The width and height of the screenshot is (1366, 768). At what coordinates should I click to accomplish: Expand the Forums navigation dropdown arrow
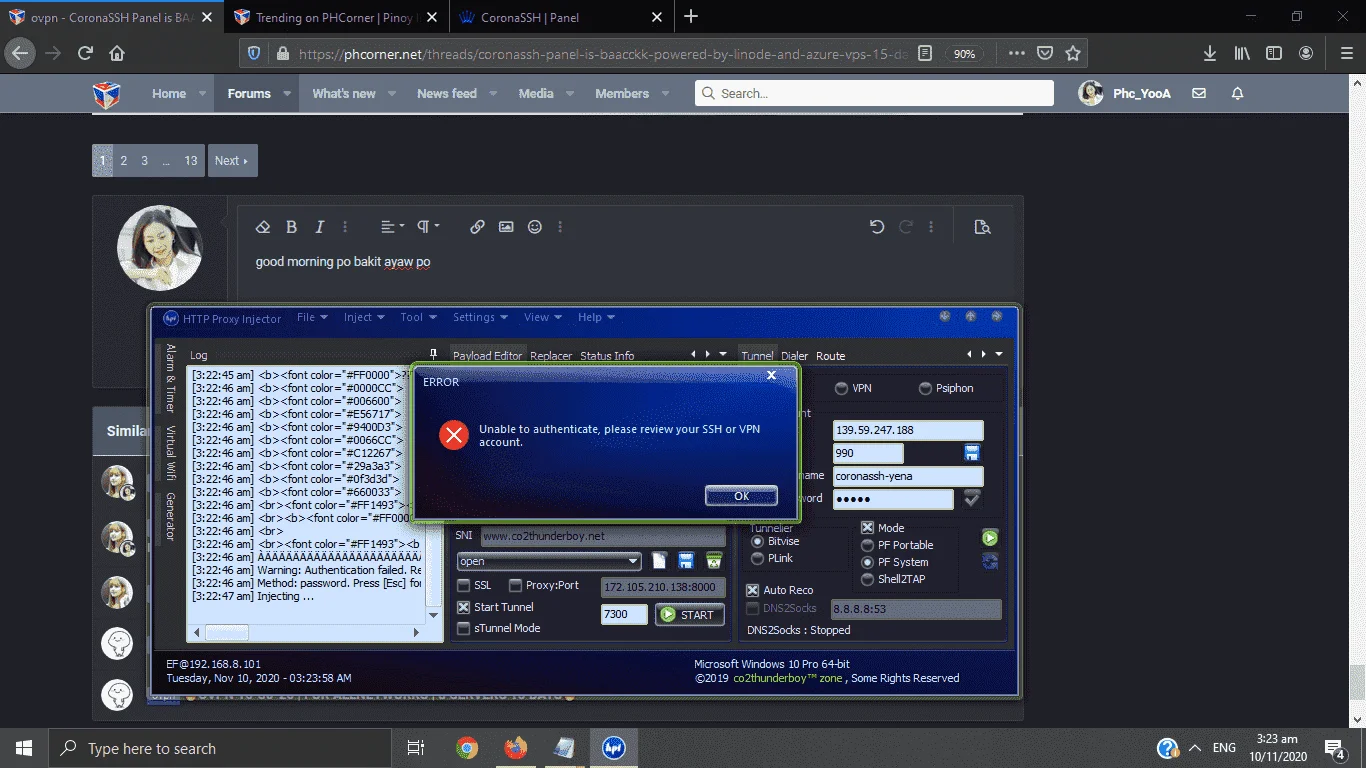286,93
